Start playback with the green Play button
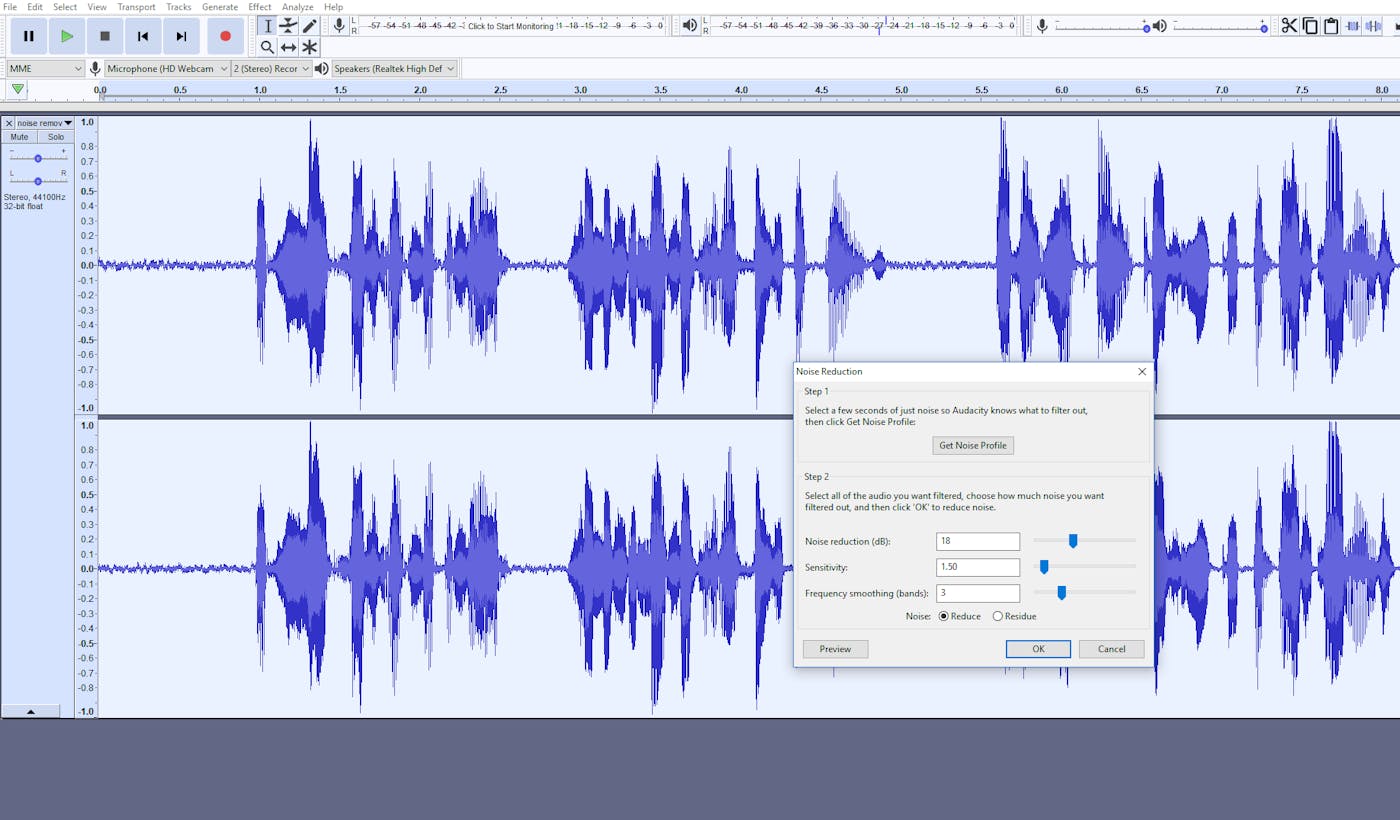Image resolution: width=1400 pixels, height=820 pixels. pyautogui.click(x=67, y=36)
